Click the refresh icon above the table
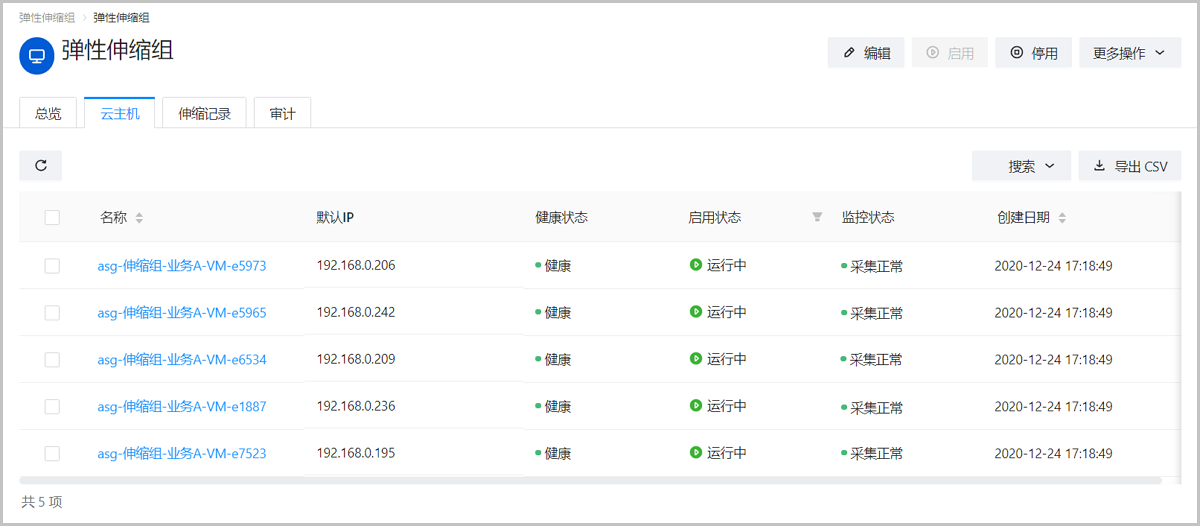Image resolution: width=1200 pixels, height=526 pixels. click(x=41, y=166)
